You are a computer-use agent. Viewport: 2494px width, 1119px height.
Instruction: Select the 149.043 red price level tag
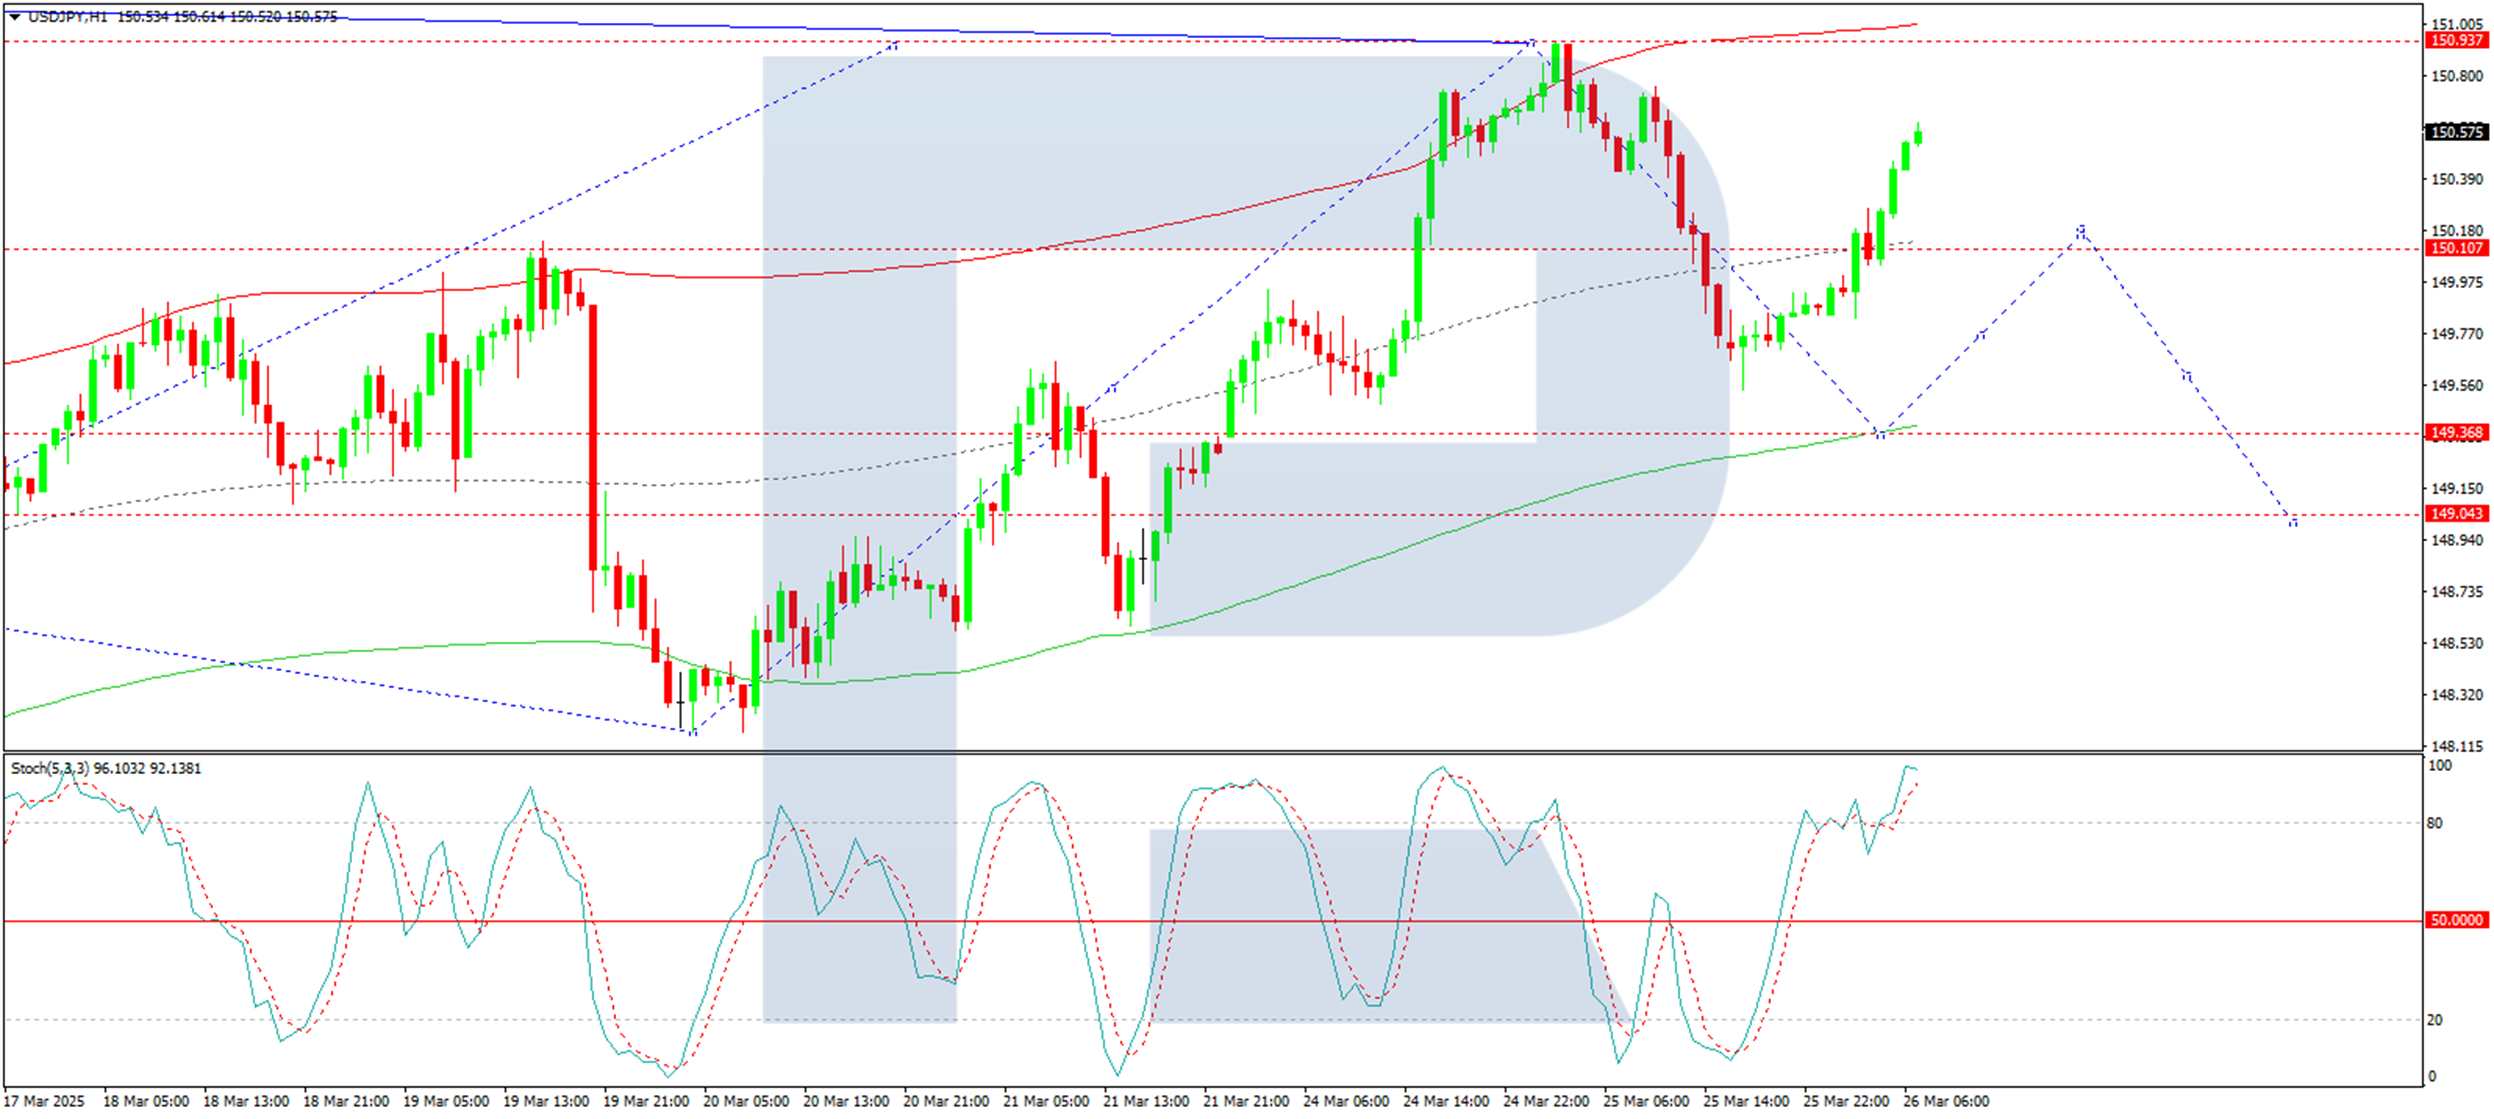pos(2456,513)
